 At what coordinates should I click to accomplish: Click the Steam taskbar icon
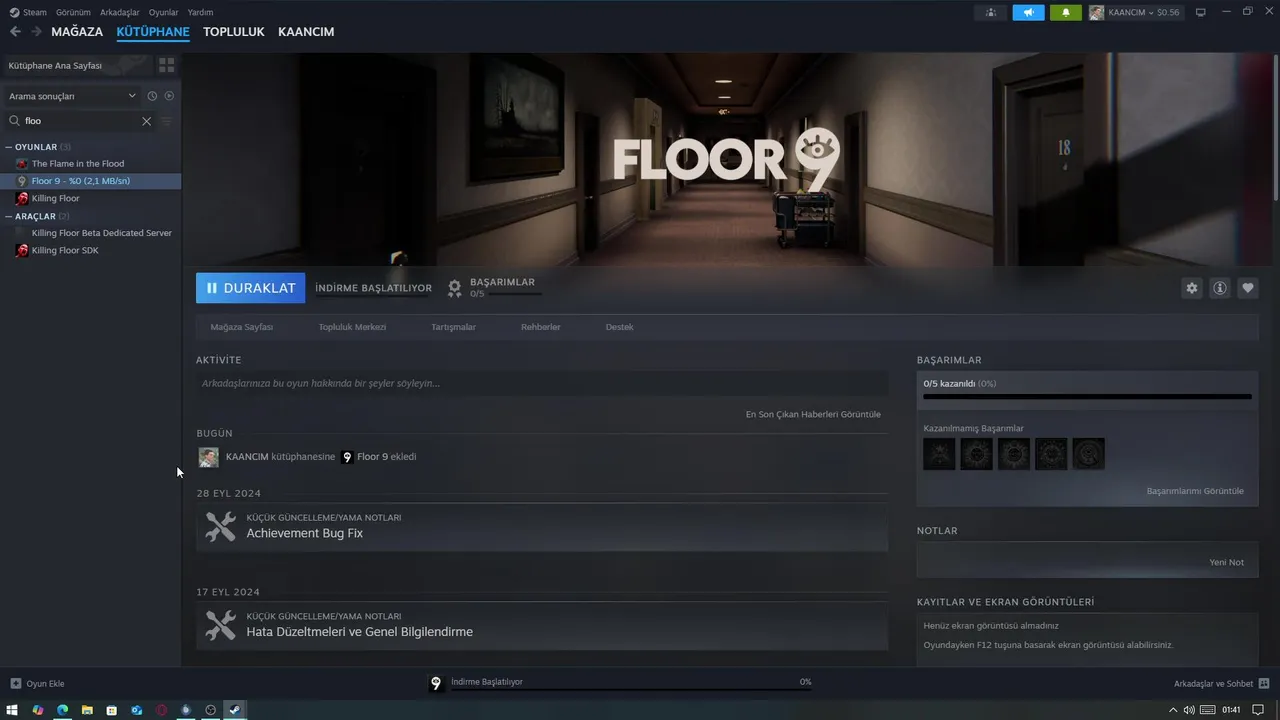point(234,710)
